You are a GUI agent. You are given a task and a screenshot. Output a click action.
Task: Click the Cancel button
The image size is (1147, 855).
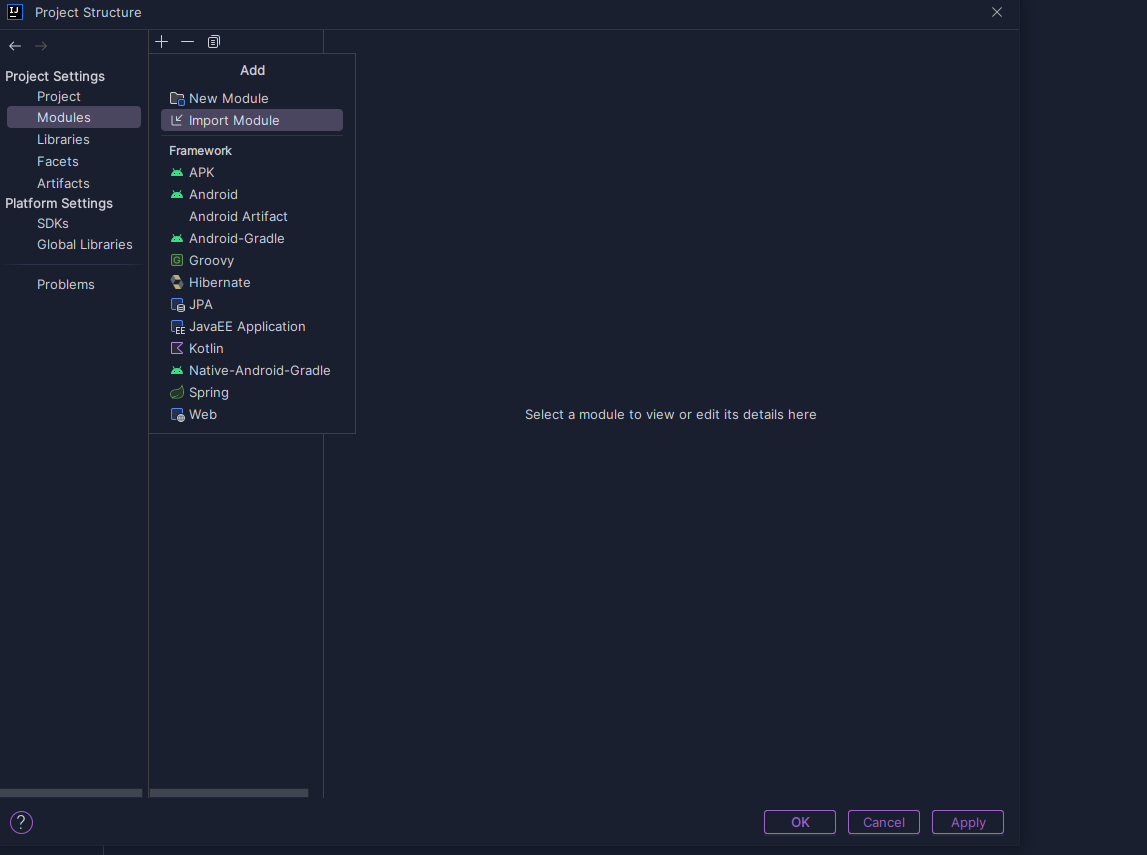[x=884, y=822]
